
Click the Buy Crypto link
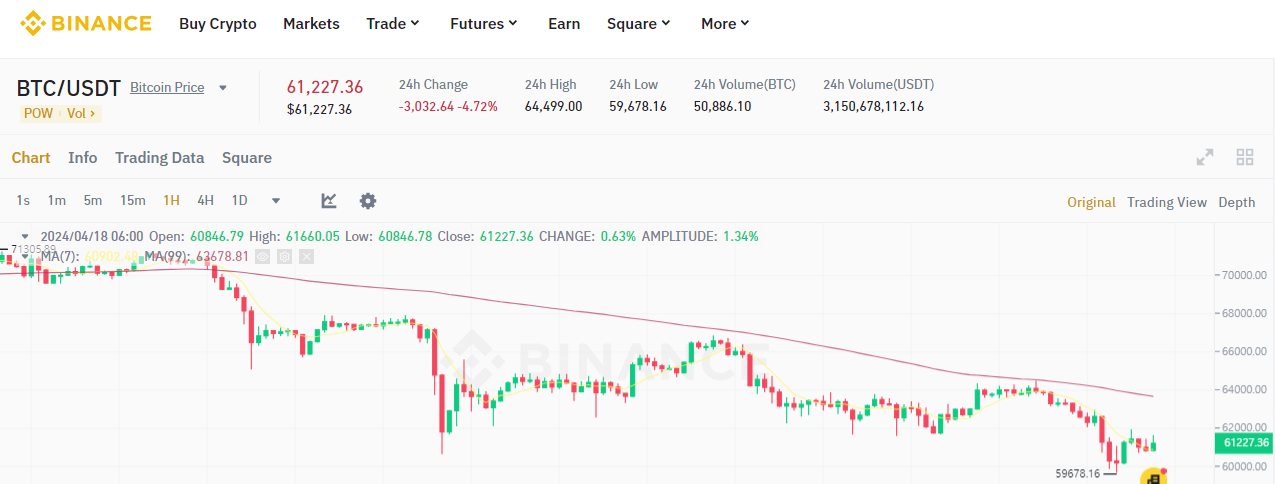(x=218, y=23)
